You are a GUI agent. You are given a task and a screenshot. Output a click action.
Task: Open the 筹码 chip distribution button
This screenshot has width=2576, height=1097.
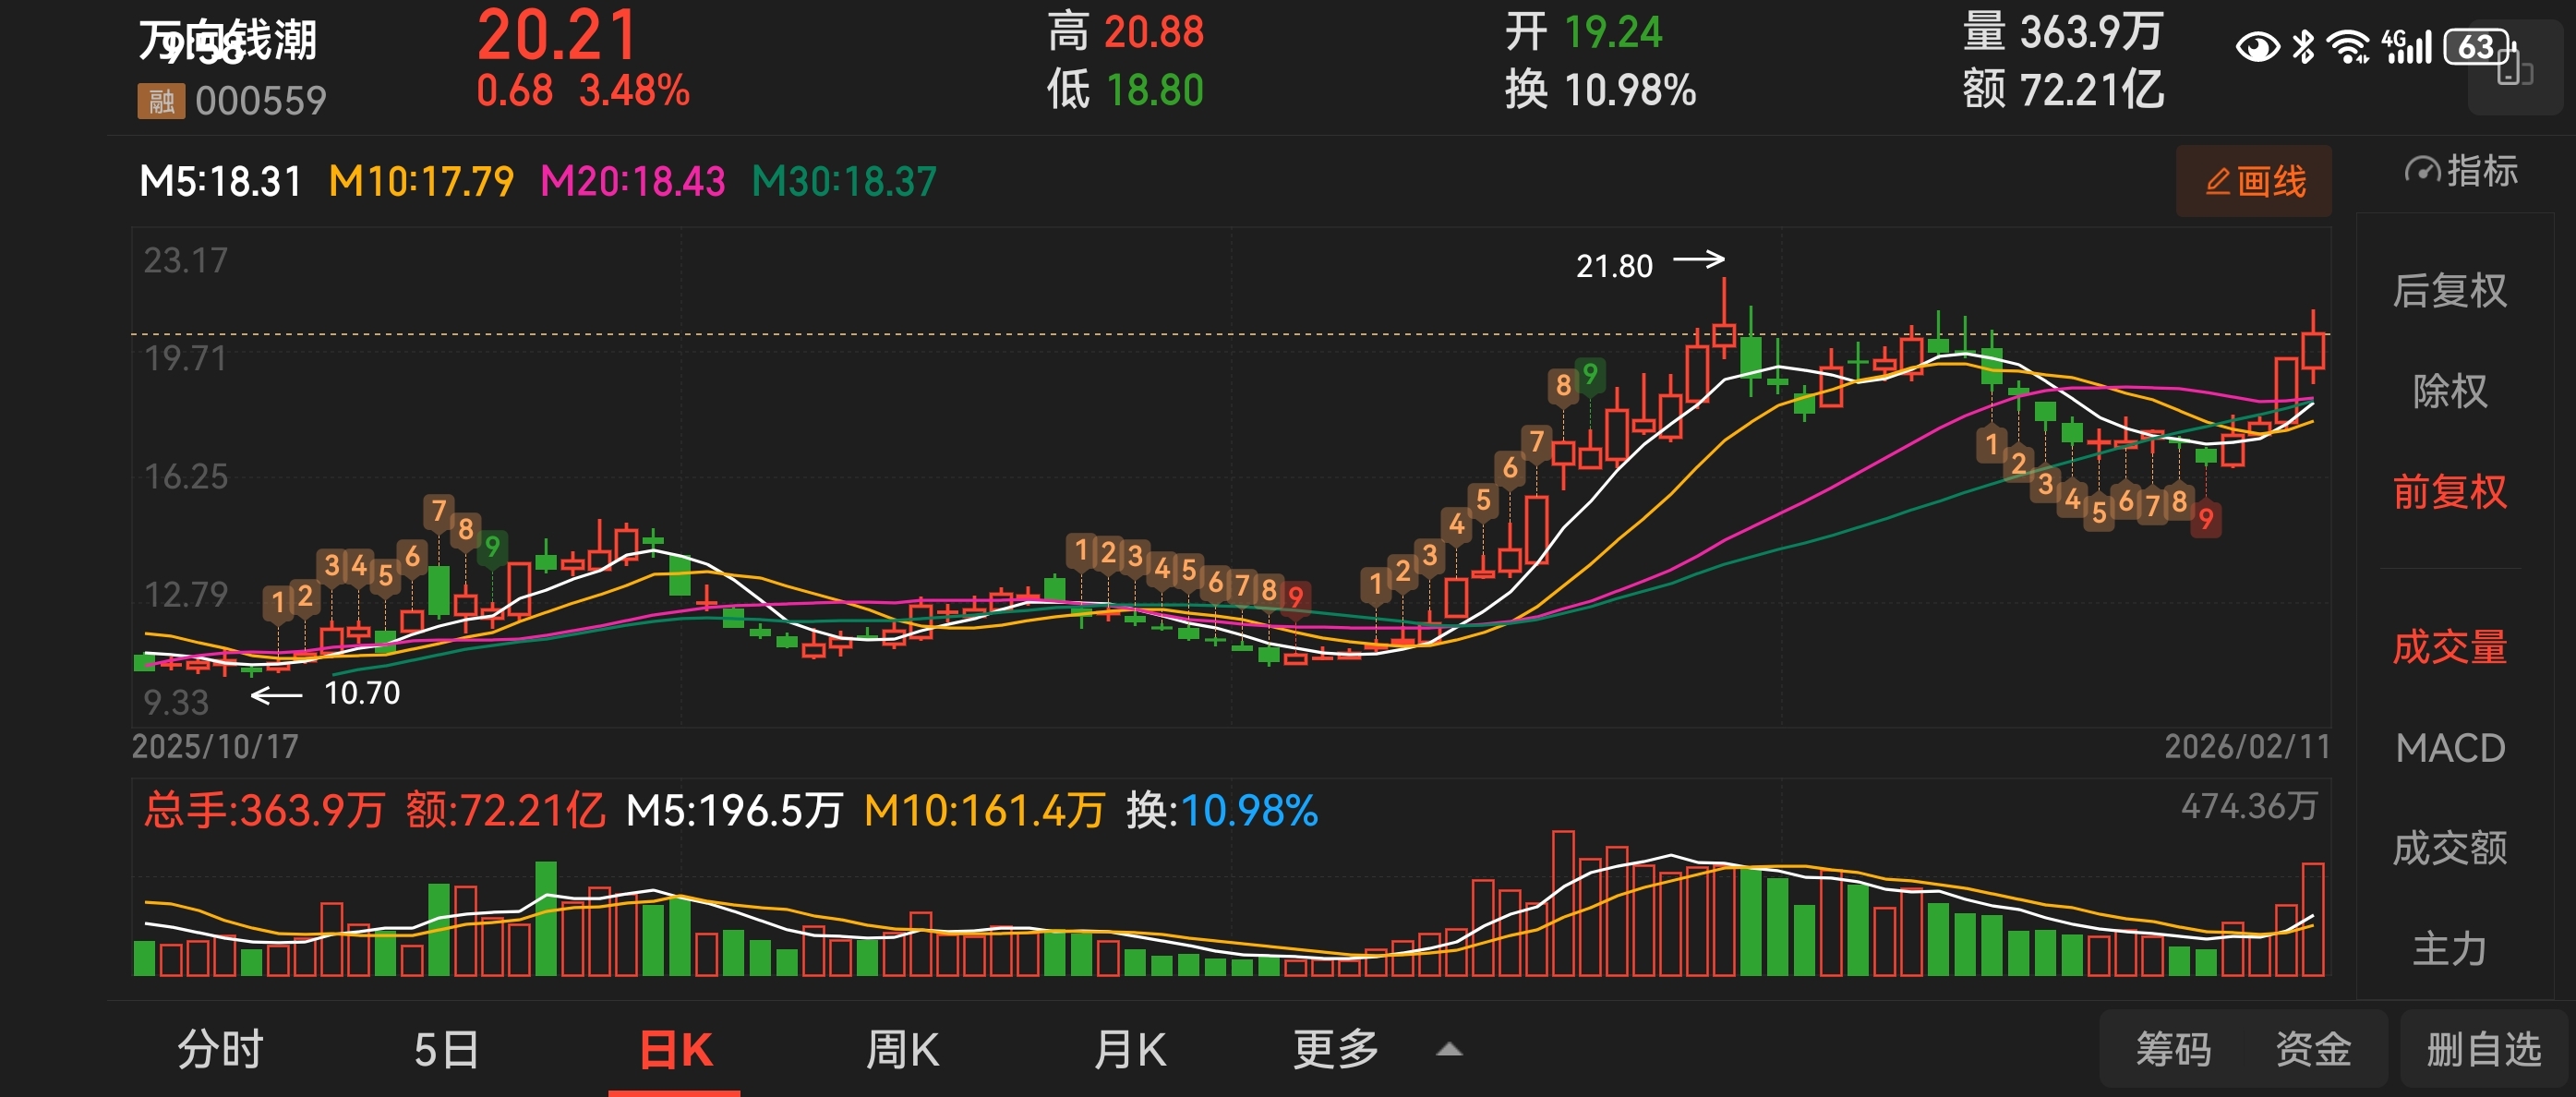coord(2173,1050)
